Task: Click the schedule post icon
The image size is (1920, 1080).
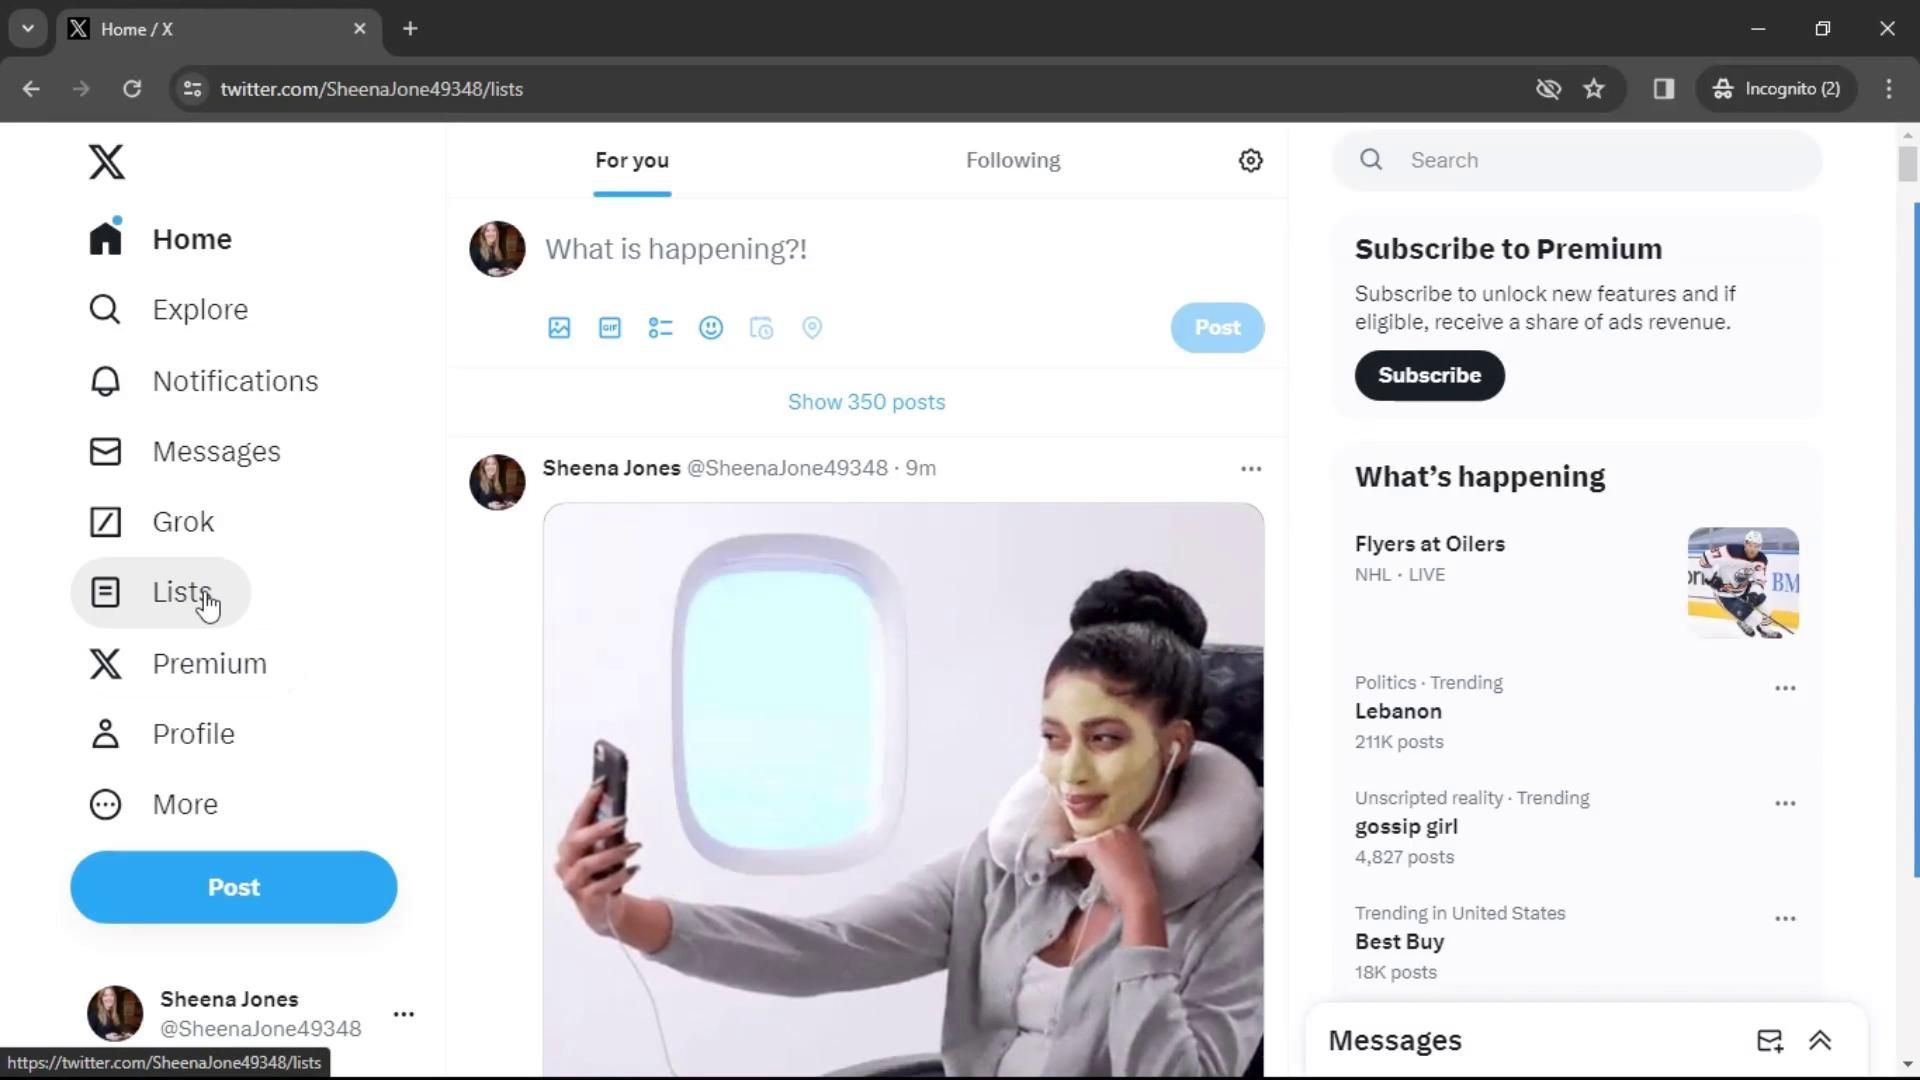Action: (761, 328)
